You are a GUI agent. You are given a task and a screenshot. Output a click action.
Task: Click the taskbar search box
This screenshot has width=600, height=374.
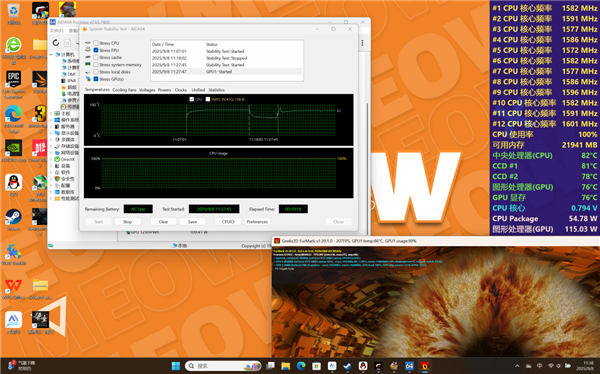[223, 366]
